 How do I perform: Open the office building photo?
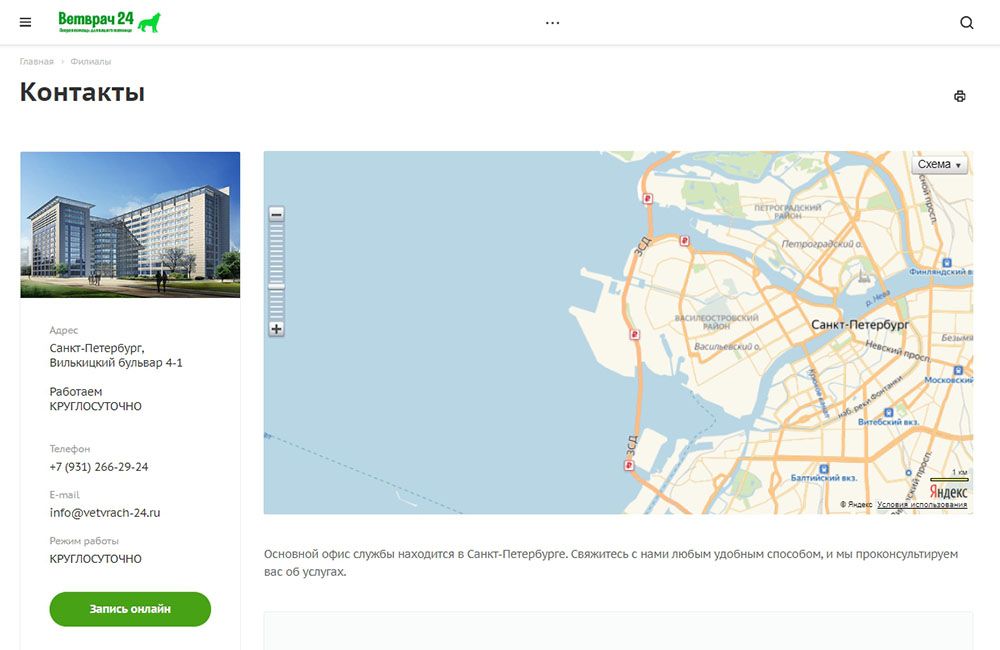pyautogui.click(x=130, y=224)
